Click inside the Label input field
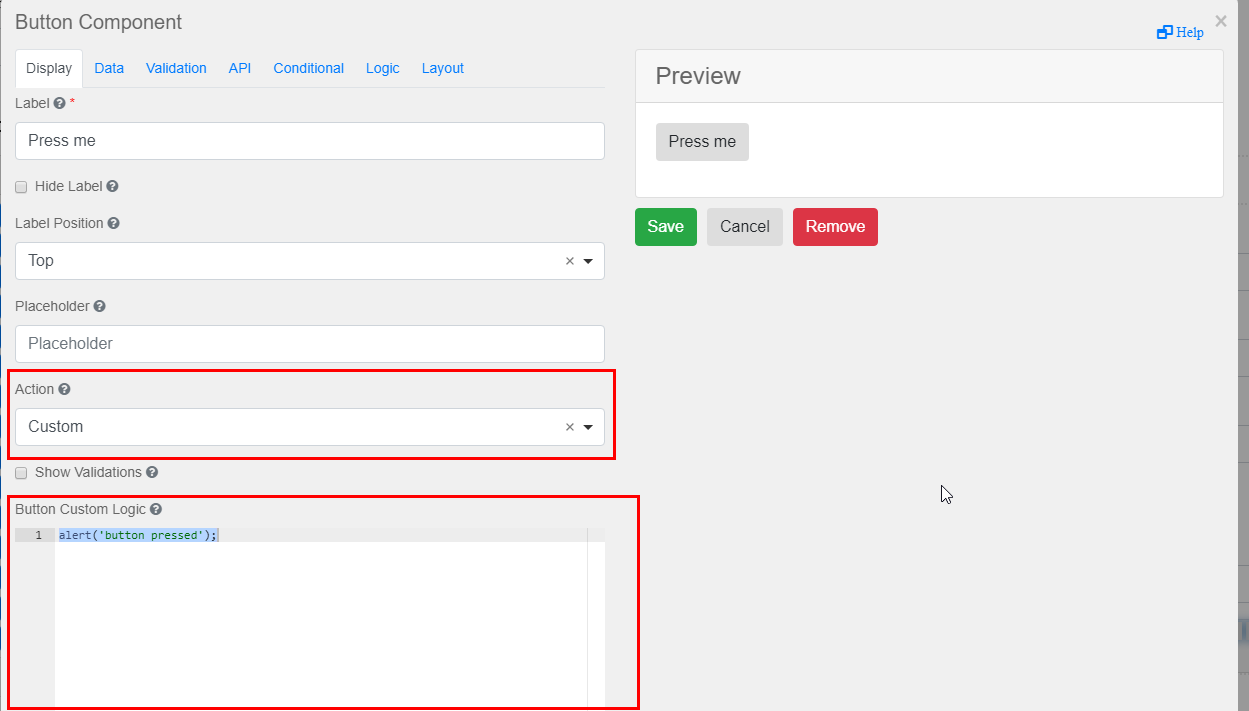Viewport: 1249px width, 711px height. coord(310,141)
